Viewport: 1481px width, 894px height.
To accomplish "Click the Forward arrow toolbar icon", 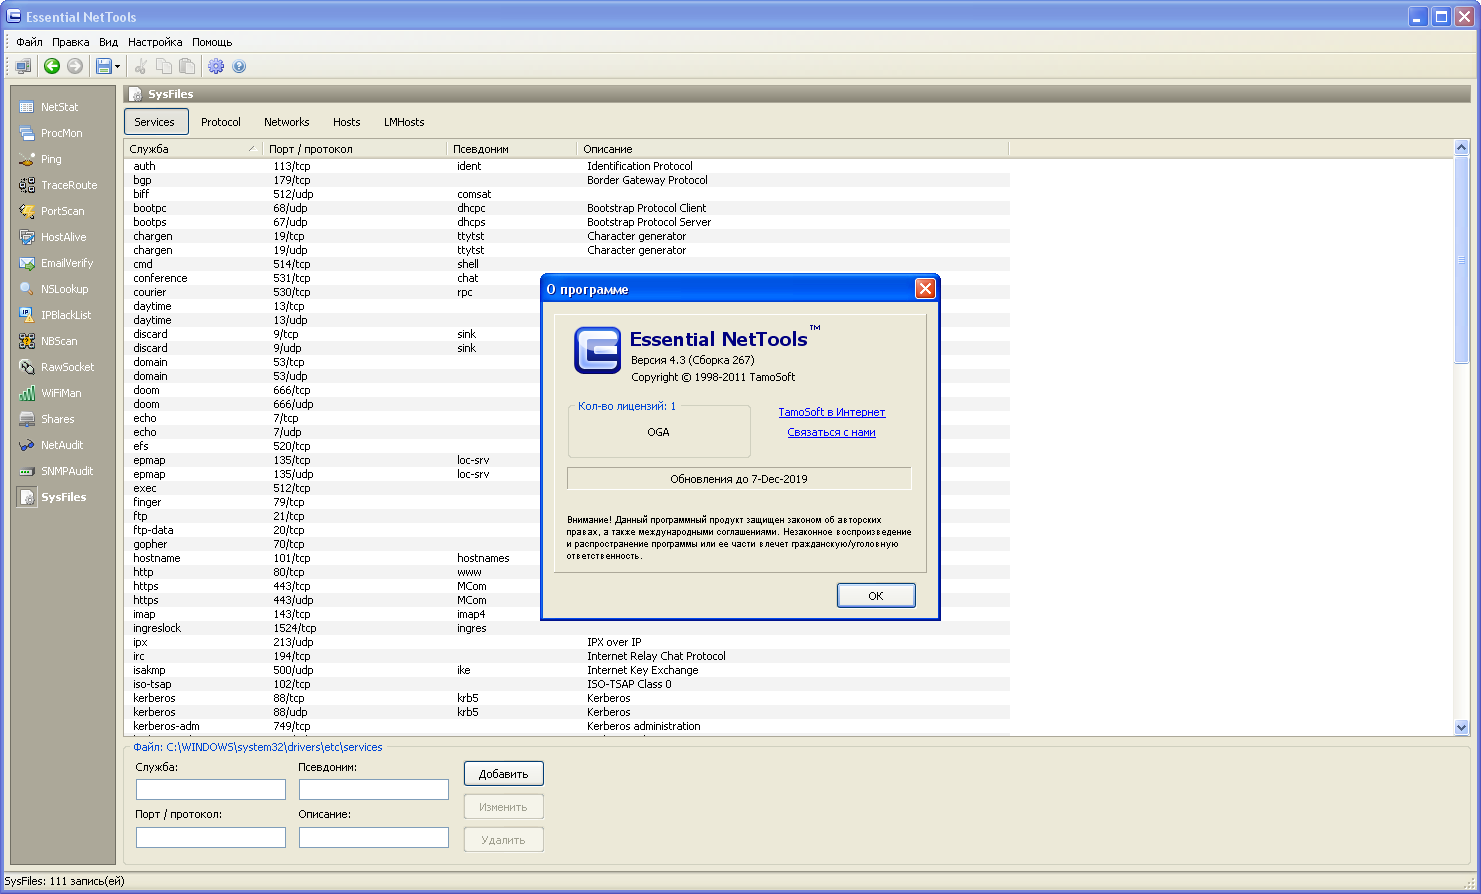I will tap(74, 66).
